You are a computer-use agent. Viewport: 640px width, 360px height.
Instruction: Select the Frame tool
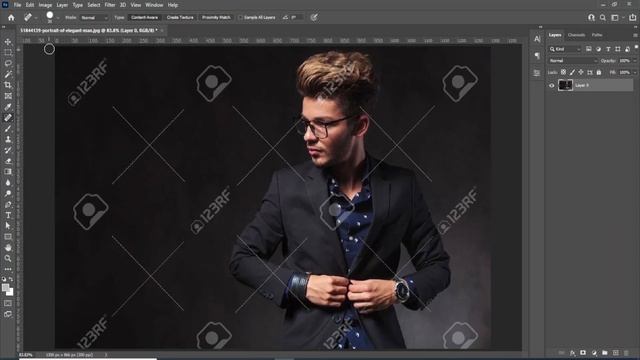click(x=8, y=96)
